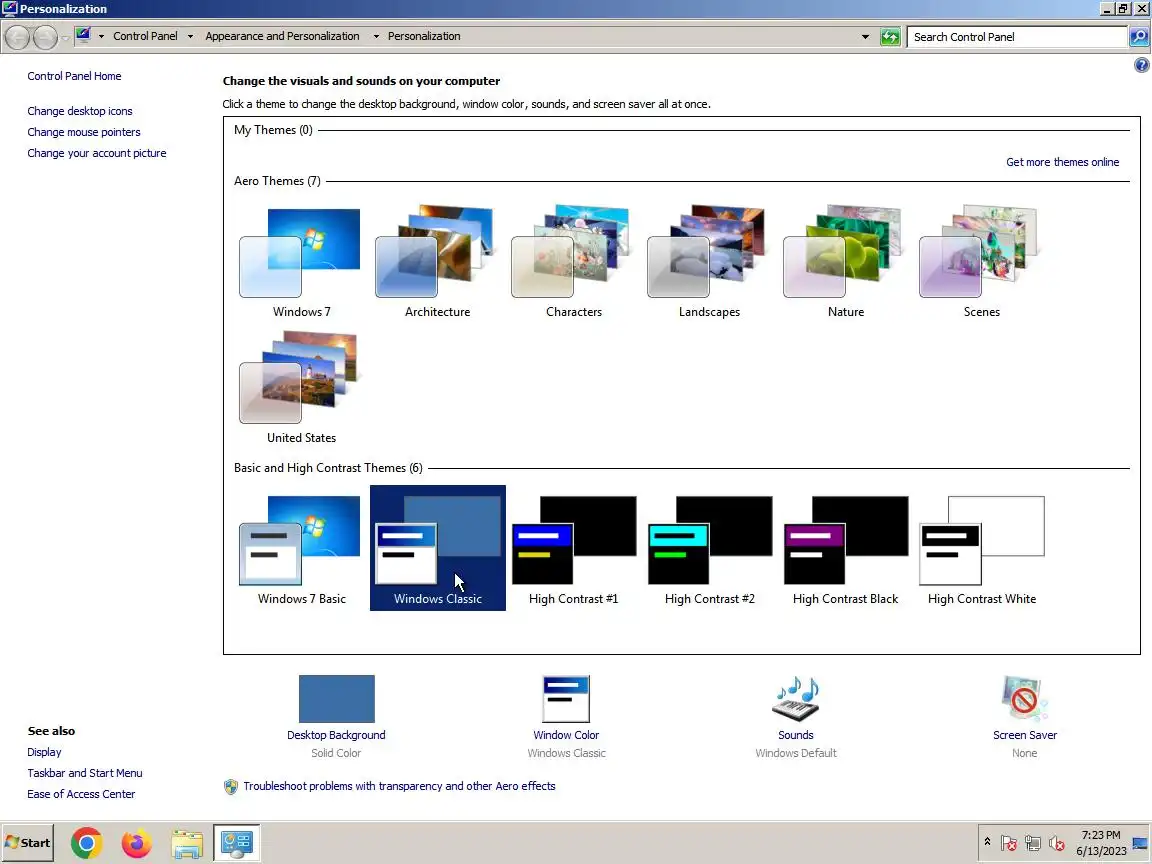Open the Start menu

(x=28, y=843)
